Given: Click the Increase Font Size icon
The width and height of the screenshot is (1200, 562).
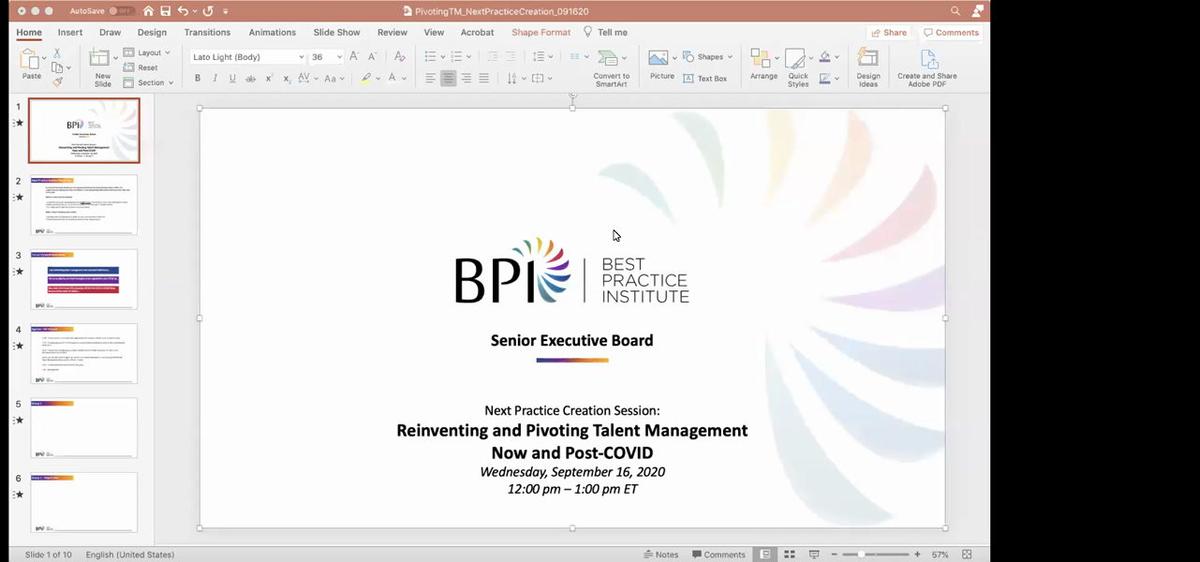Looking at the screenshot, I should point(355,57).
